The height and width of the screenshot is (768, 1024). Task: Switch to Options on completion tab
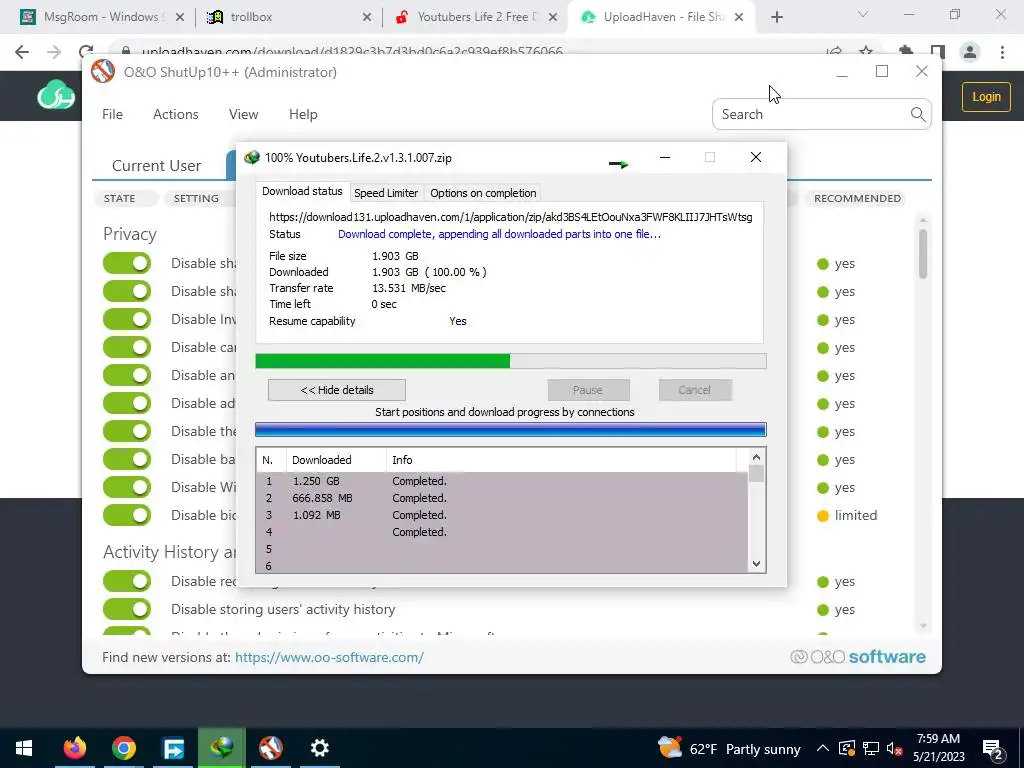[x=483, y=193]
